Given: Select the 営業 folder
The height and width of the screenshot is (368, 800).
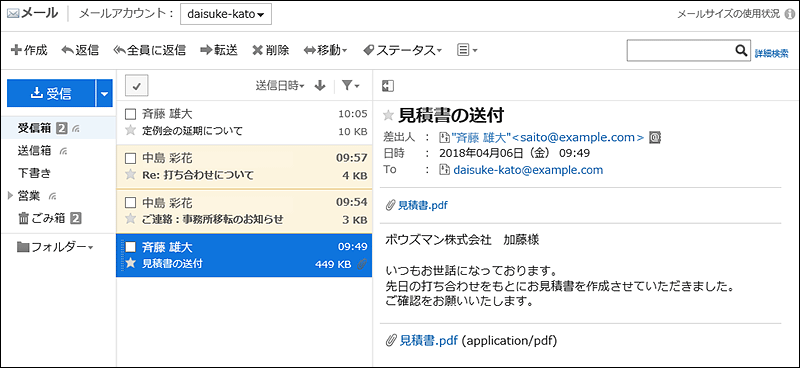Looking at the screenshot, I should pyautogui.click(x=29, y=195).
